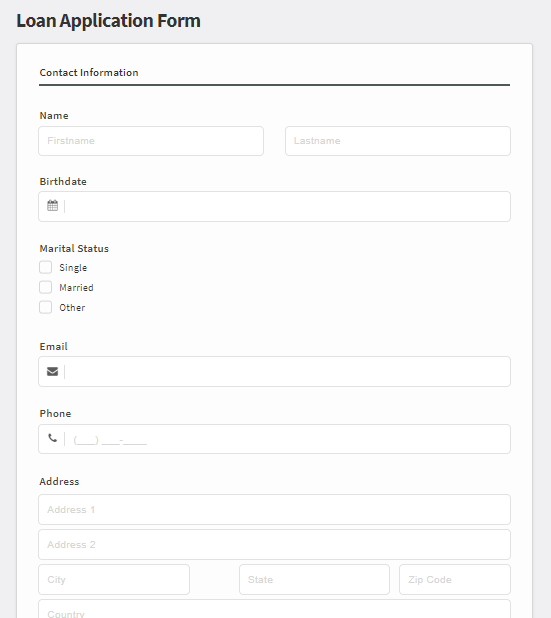Click the Country field
551x618 pixels.
click(x=274, y=609)
